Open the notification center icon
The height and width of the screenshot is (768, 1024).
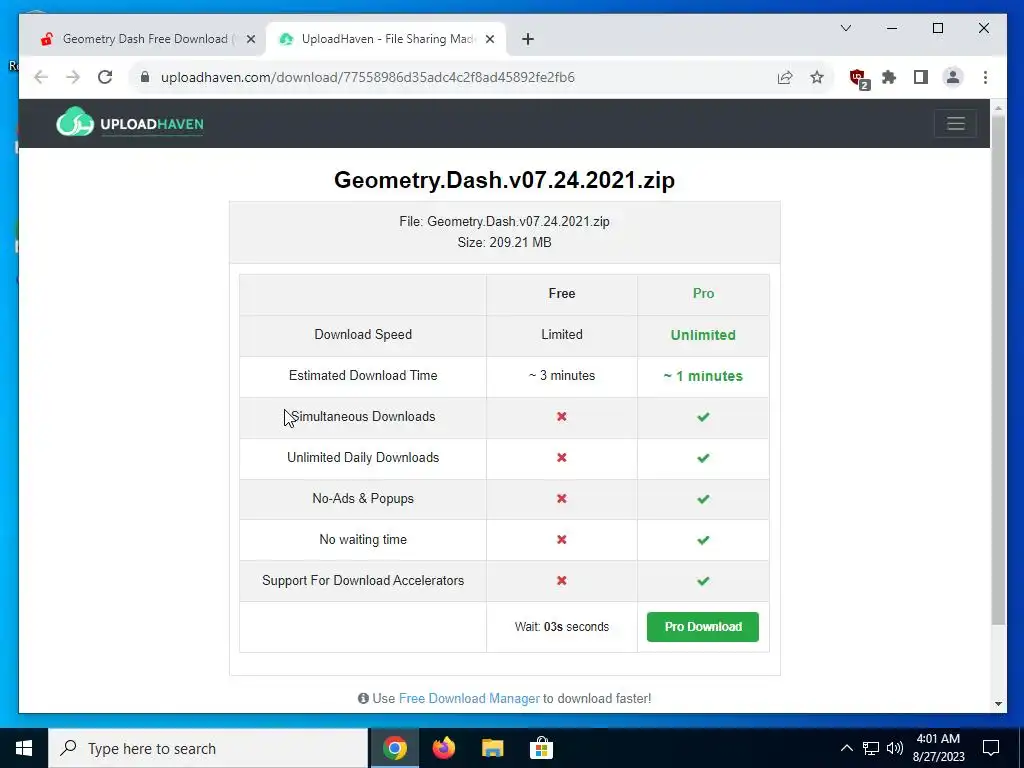click(x=991, y=748)
